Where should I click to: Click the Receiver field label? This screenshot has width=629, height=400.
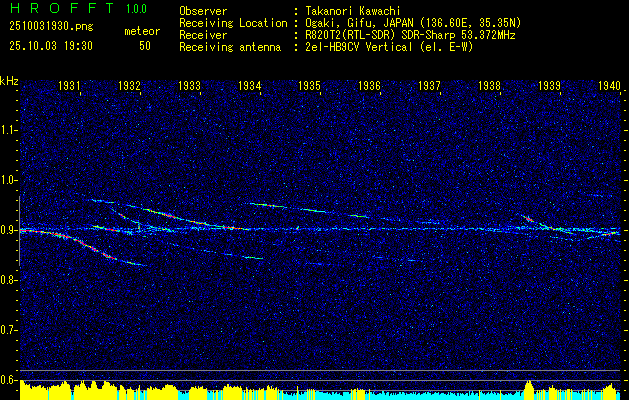click(203, 35)
